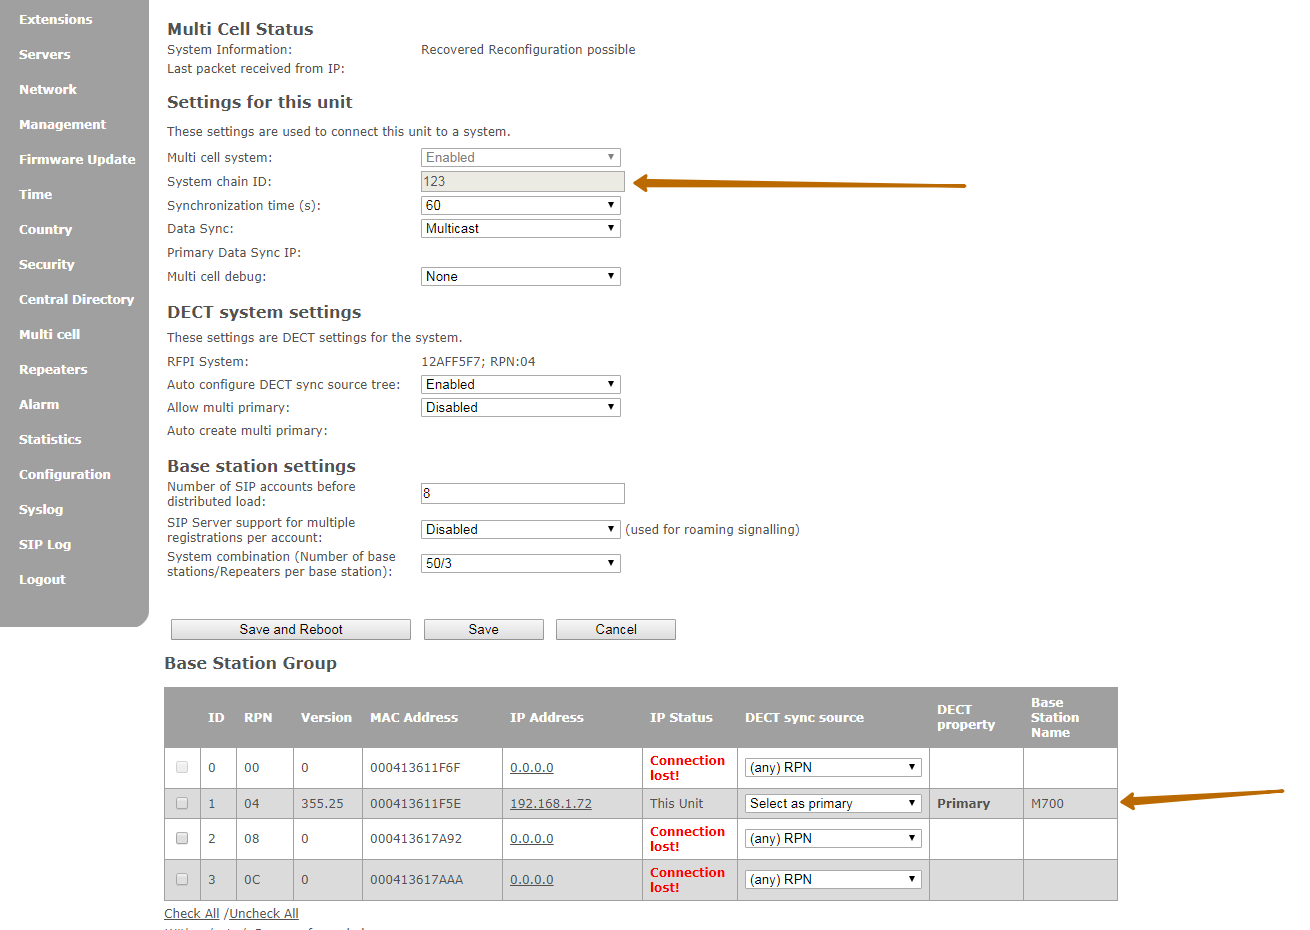
Task: Open SIP Log page
Action: click(45, 544)
